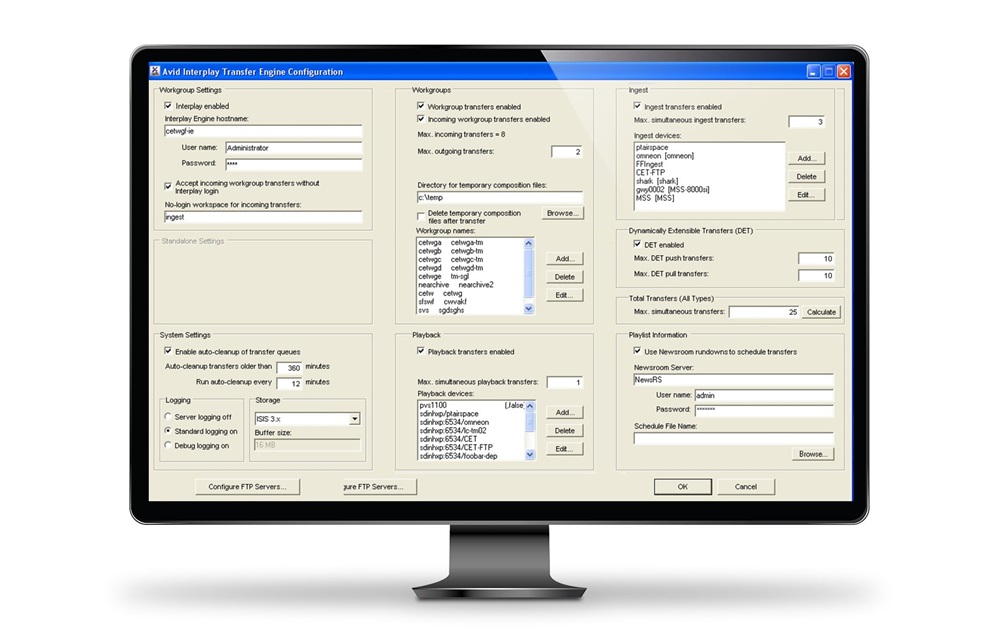Click the Interplay Engine hostname field

tap(263, 131)
